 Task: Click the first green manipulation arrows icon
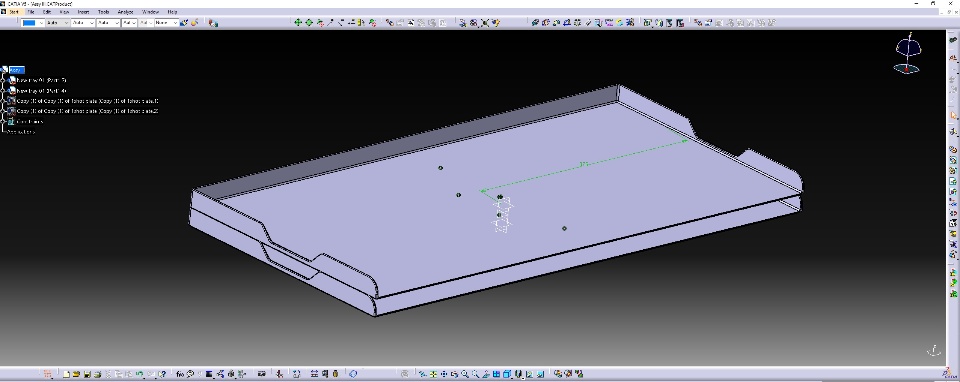[298, 23]
